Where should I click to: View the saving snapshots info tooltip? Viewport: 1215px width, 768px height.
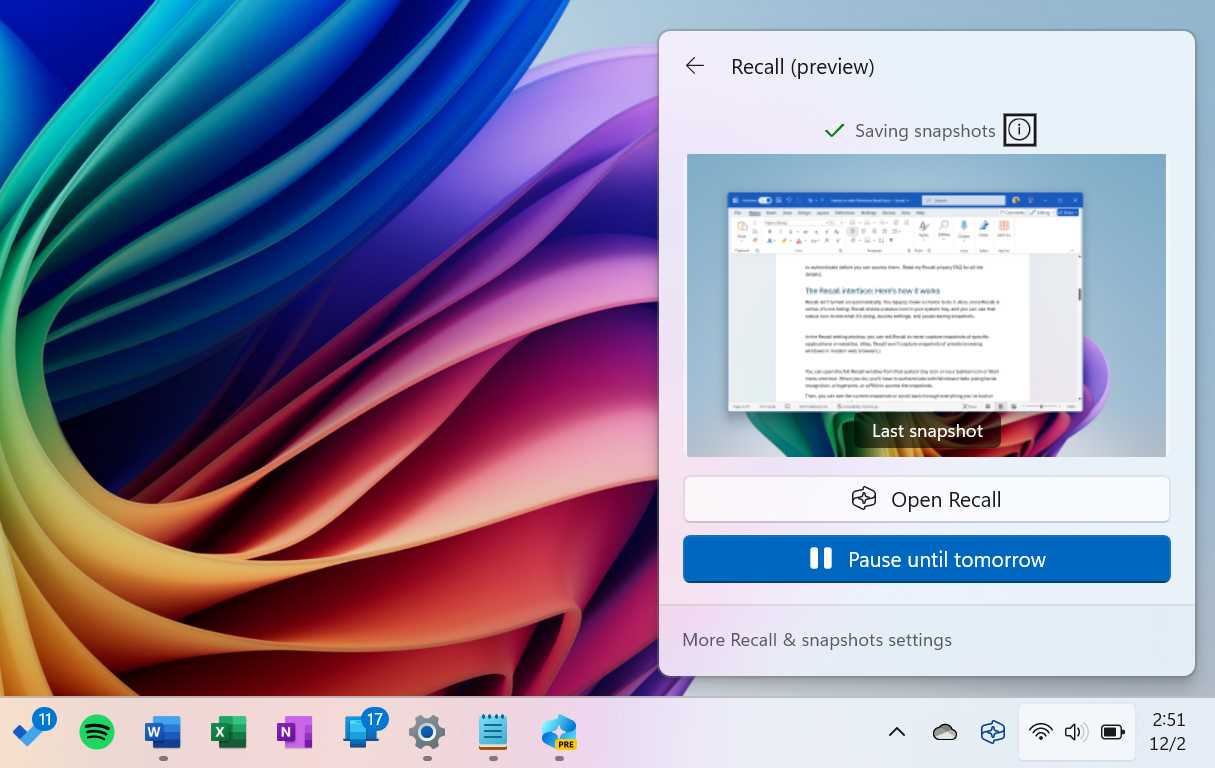pyautogui.click(x=1019, y=129)
